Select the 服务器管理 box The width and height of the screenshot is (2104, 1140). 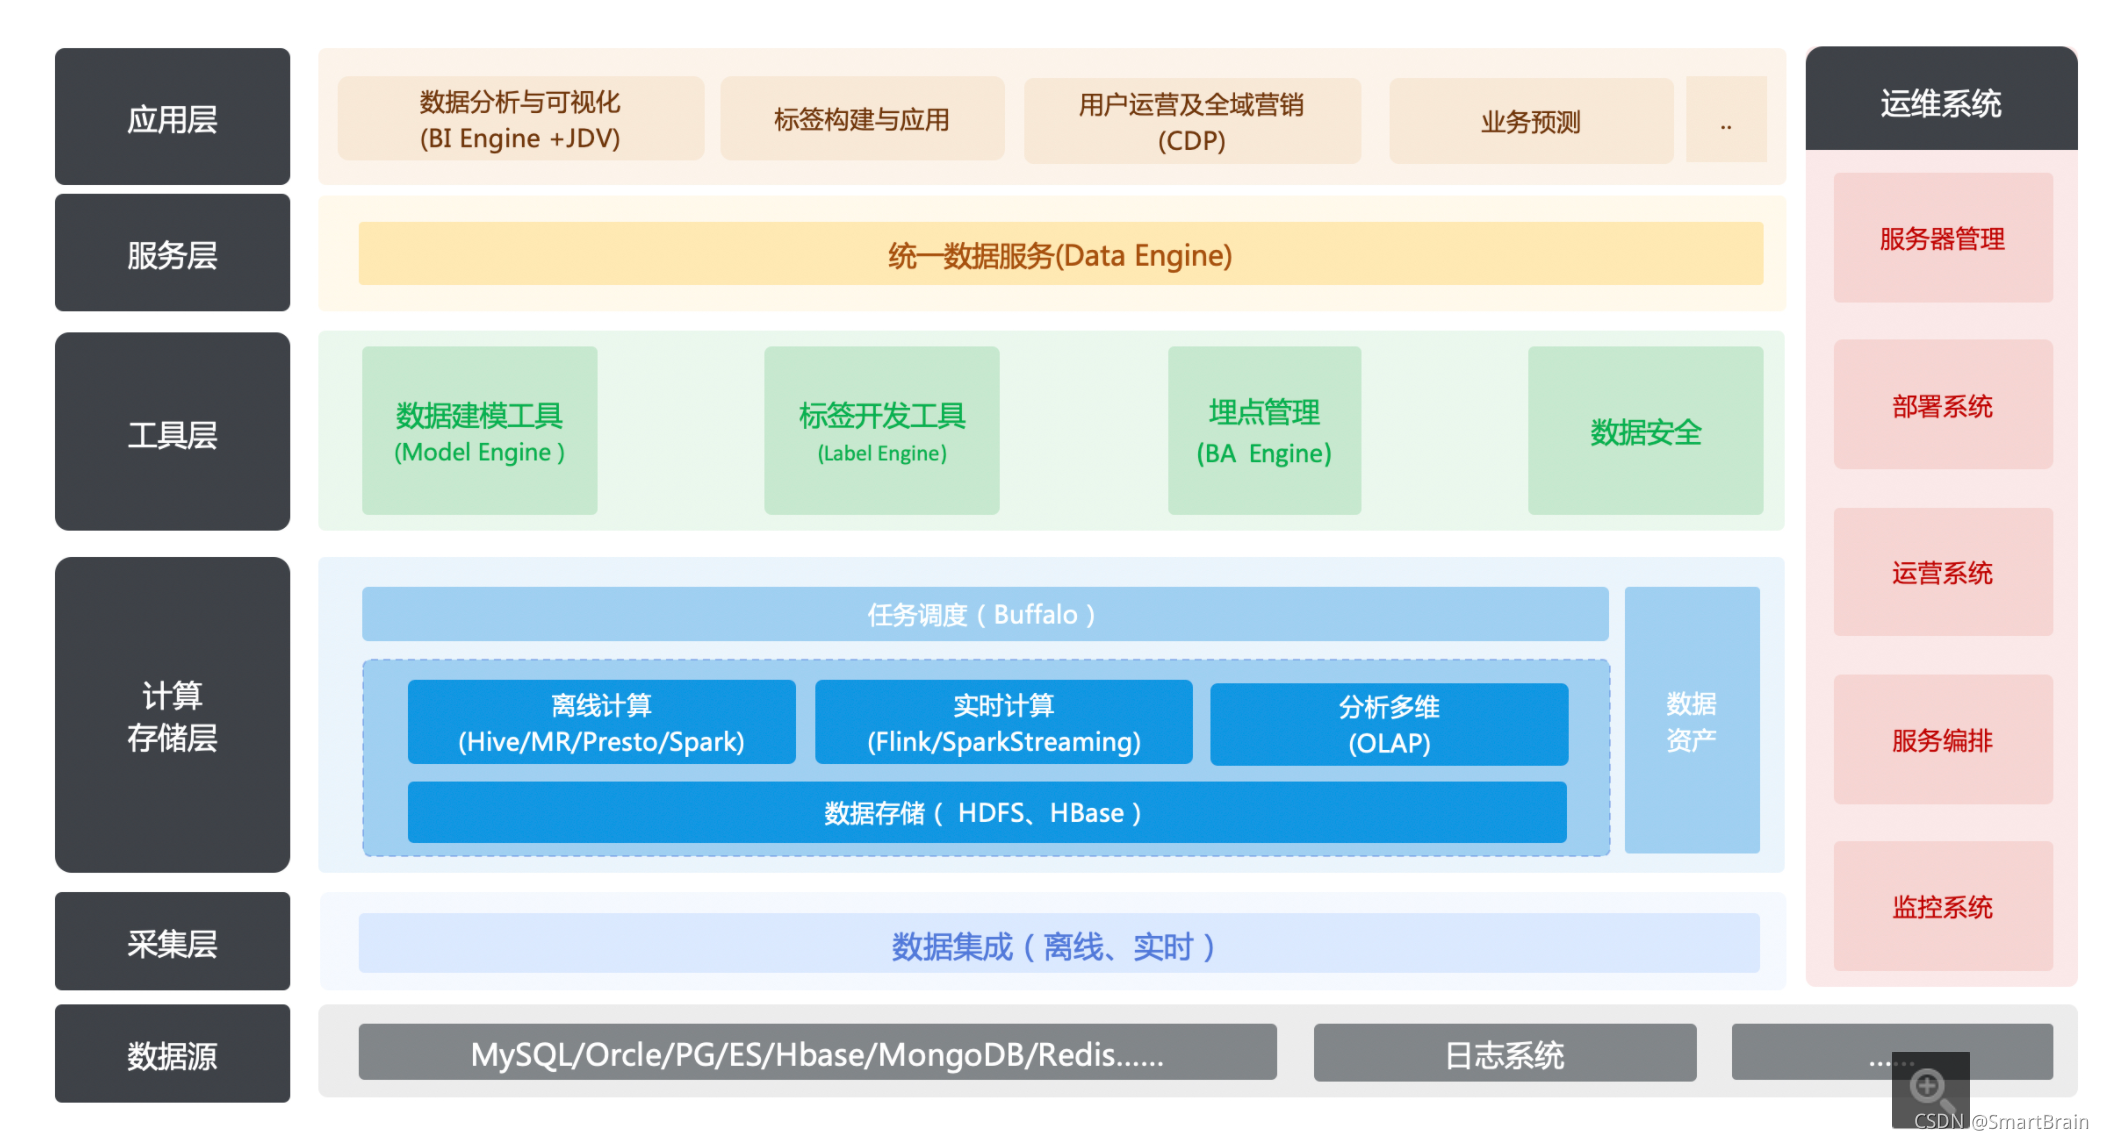click(1942, 239)
